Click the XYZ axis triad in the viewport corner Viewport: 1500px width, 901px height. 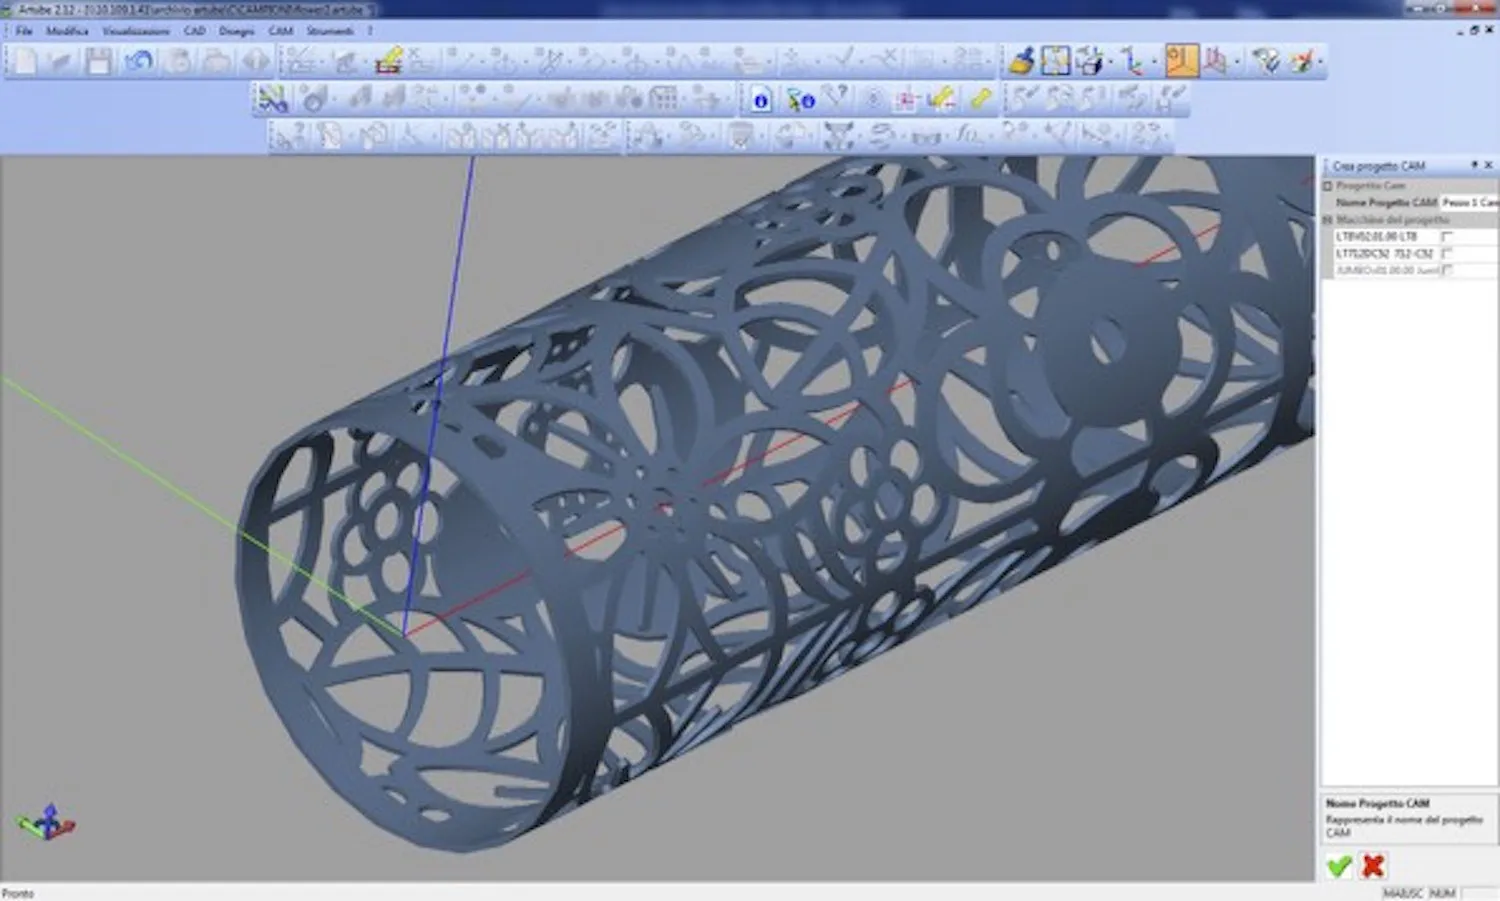pyautogui.click(x=45, y=823)
